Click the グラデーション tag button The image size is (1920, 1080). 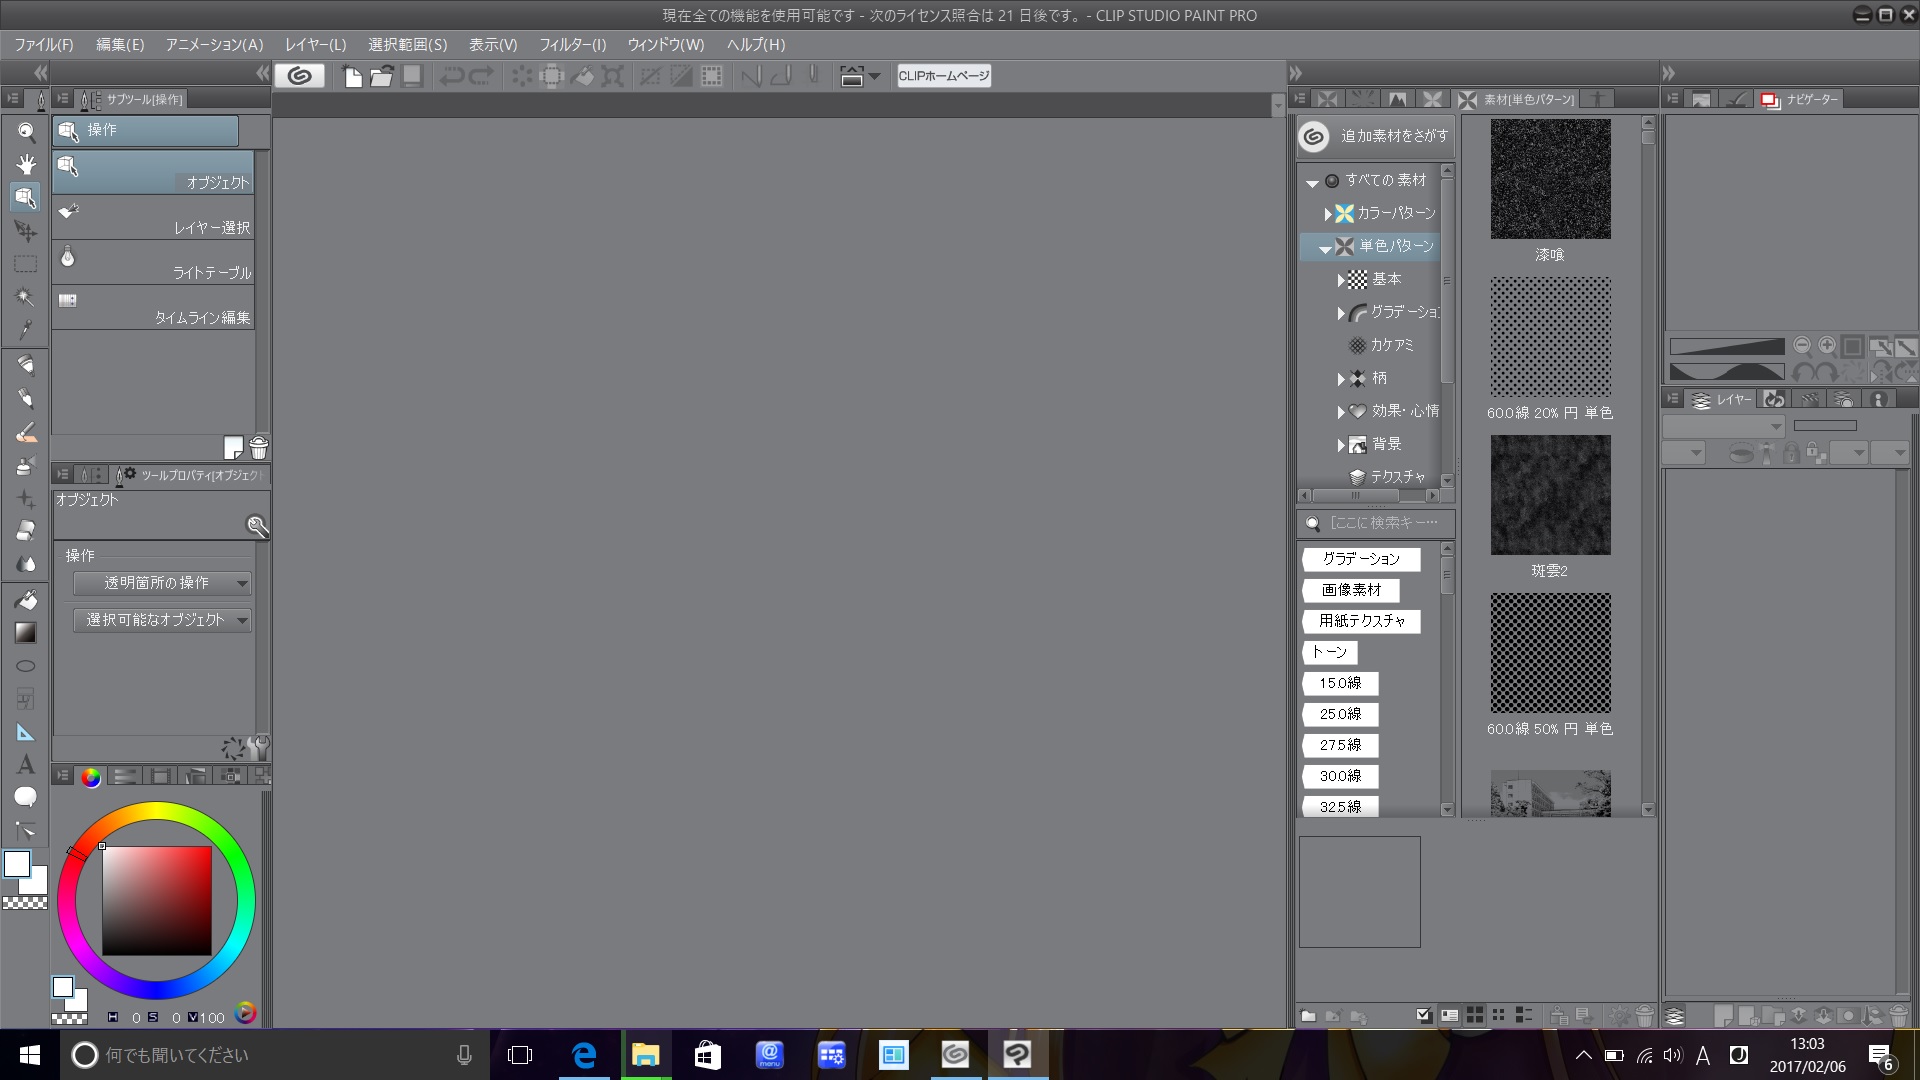[x=1360, y=559]
